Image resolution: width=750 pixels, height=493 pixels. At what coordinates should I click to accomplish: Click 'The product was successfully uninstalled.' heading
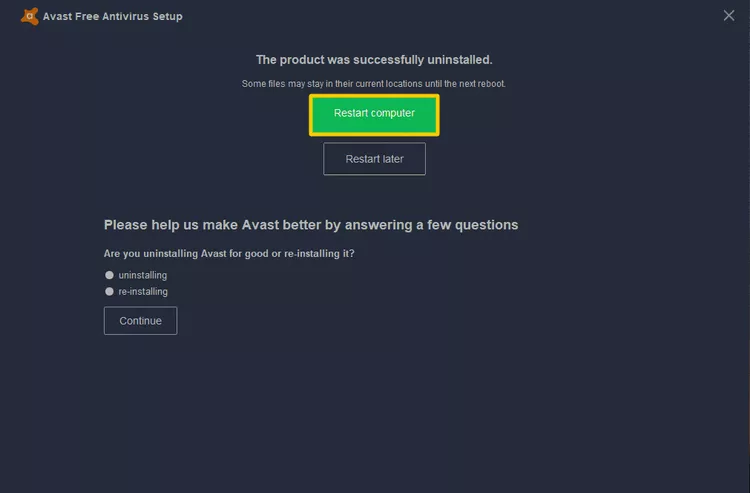pos(374,60)
